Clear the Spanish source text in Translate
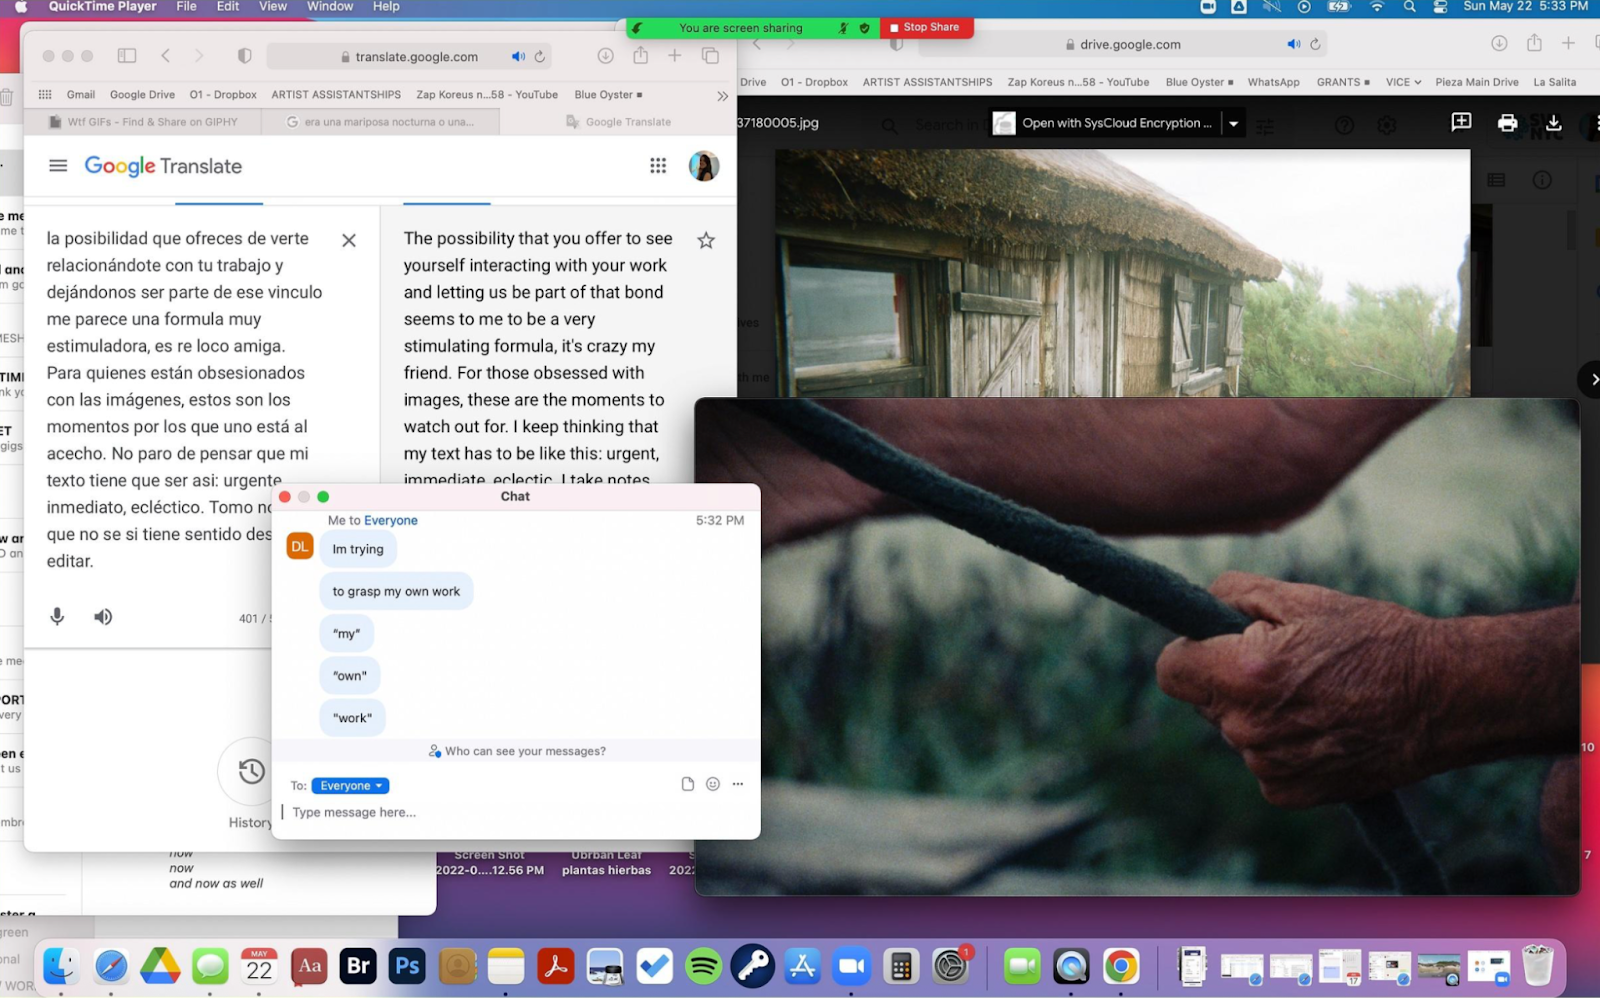 349,240
